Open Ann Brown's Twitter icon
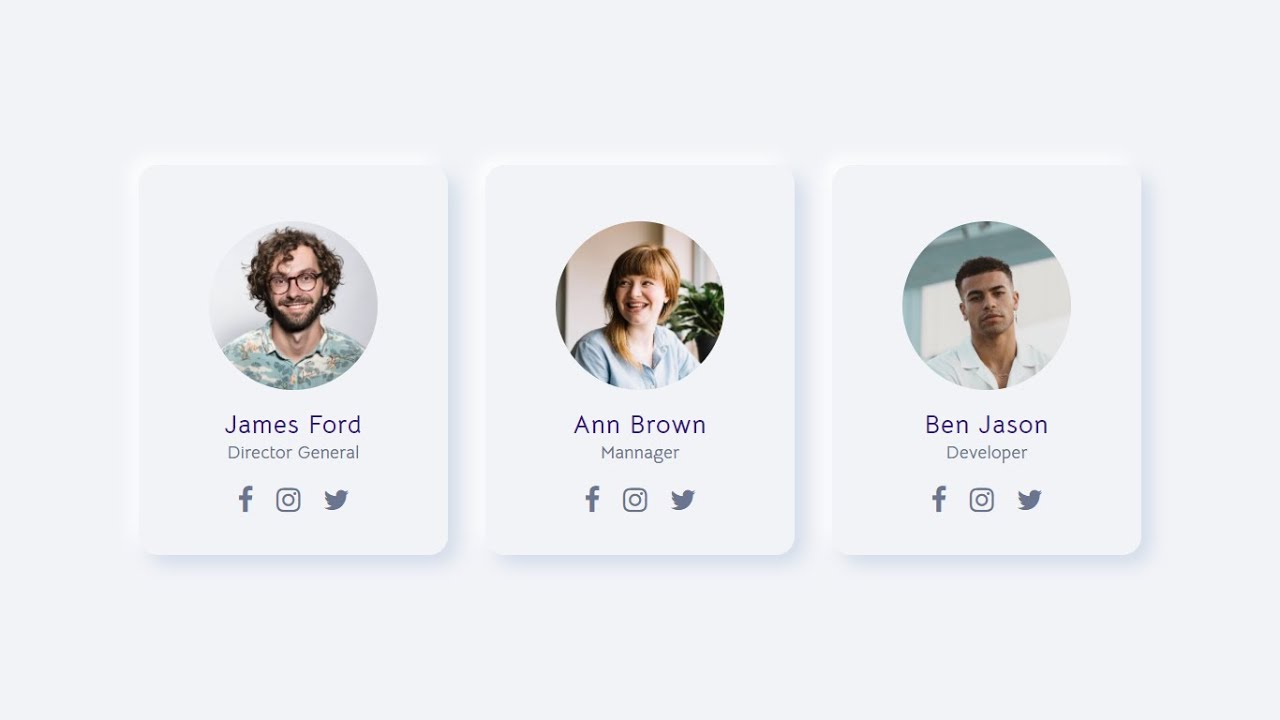Screen dimensions: 1280x720 point(683,500)
